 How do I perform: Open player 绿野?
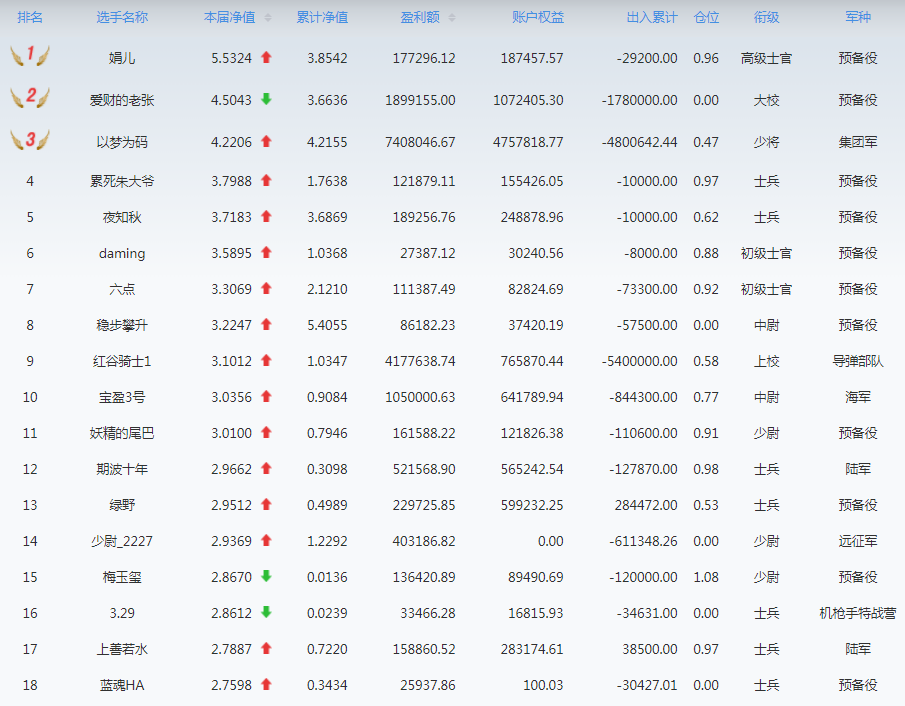[x=122, y=505]
